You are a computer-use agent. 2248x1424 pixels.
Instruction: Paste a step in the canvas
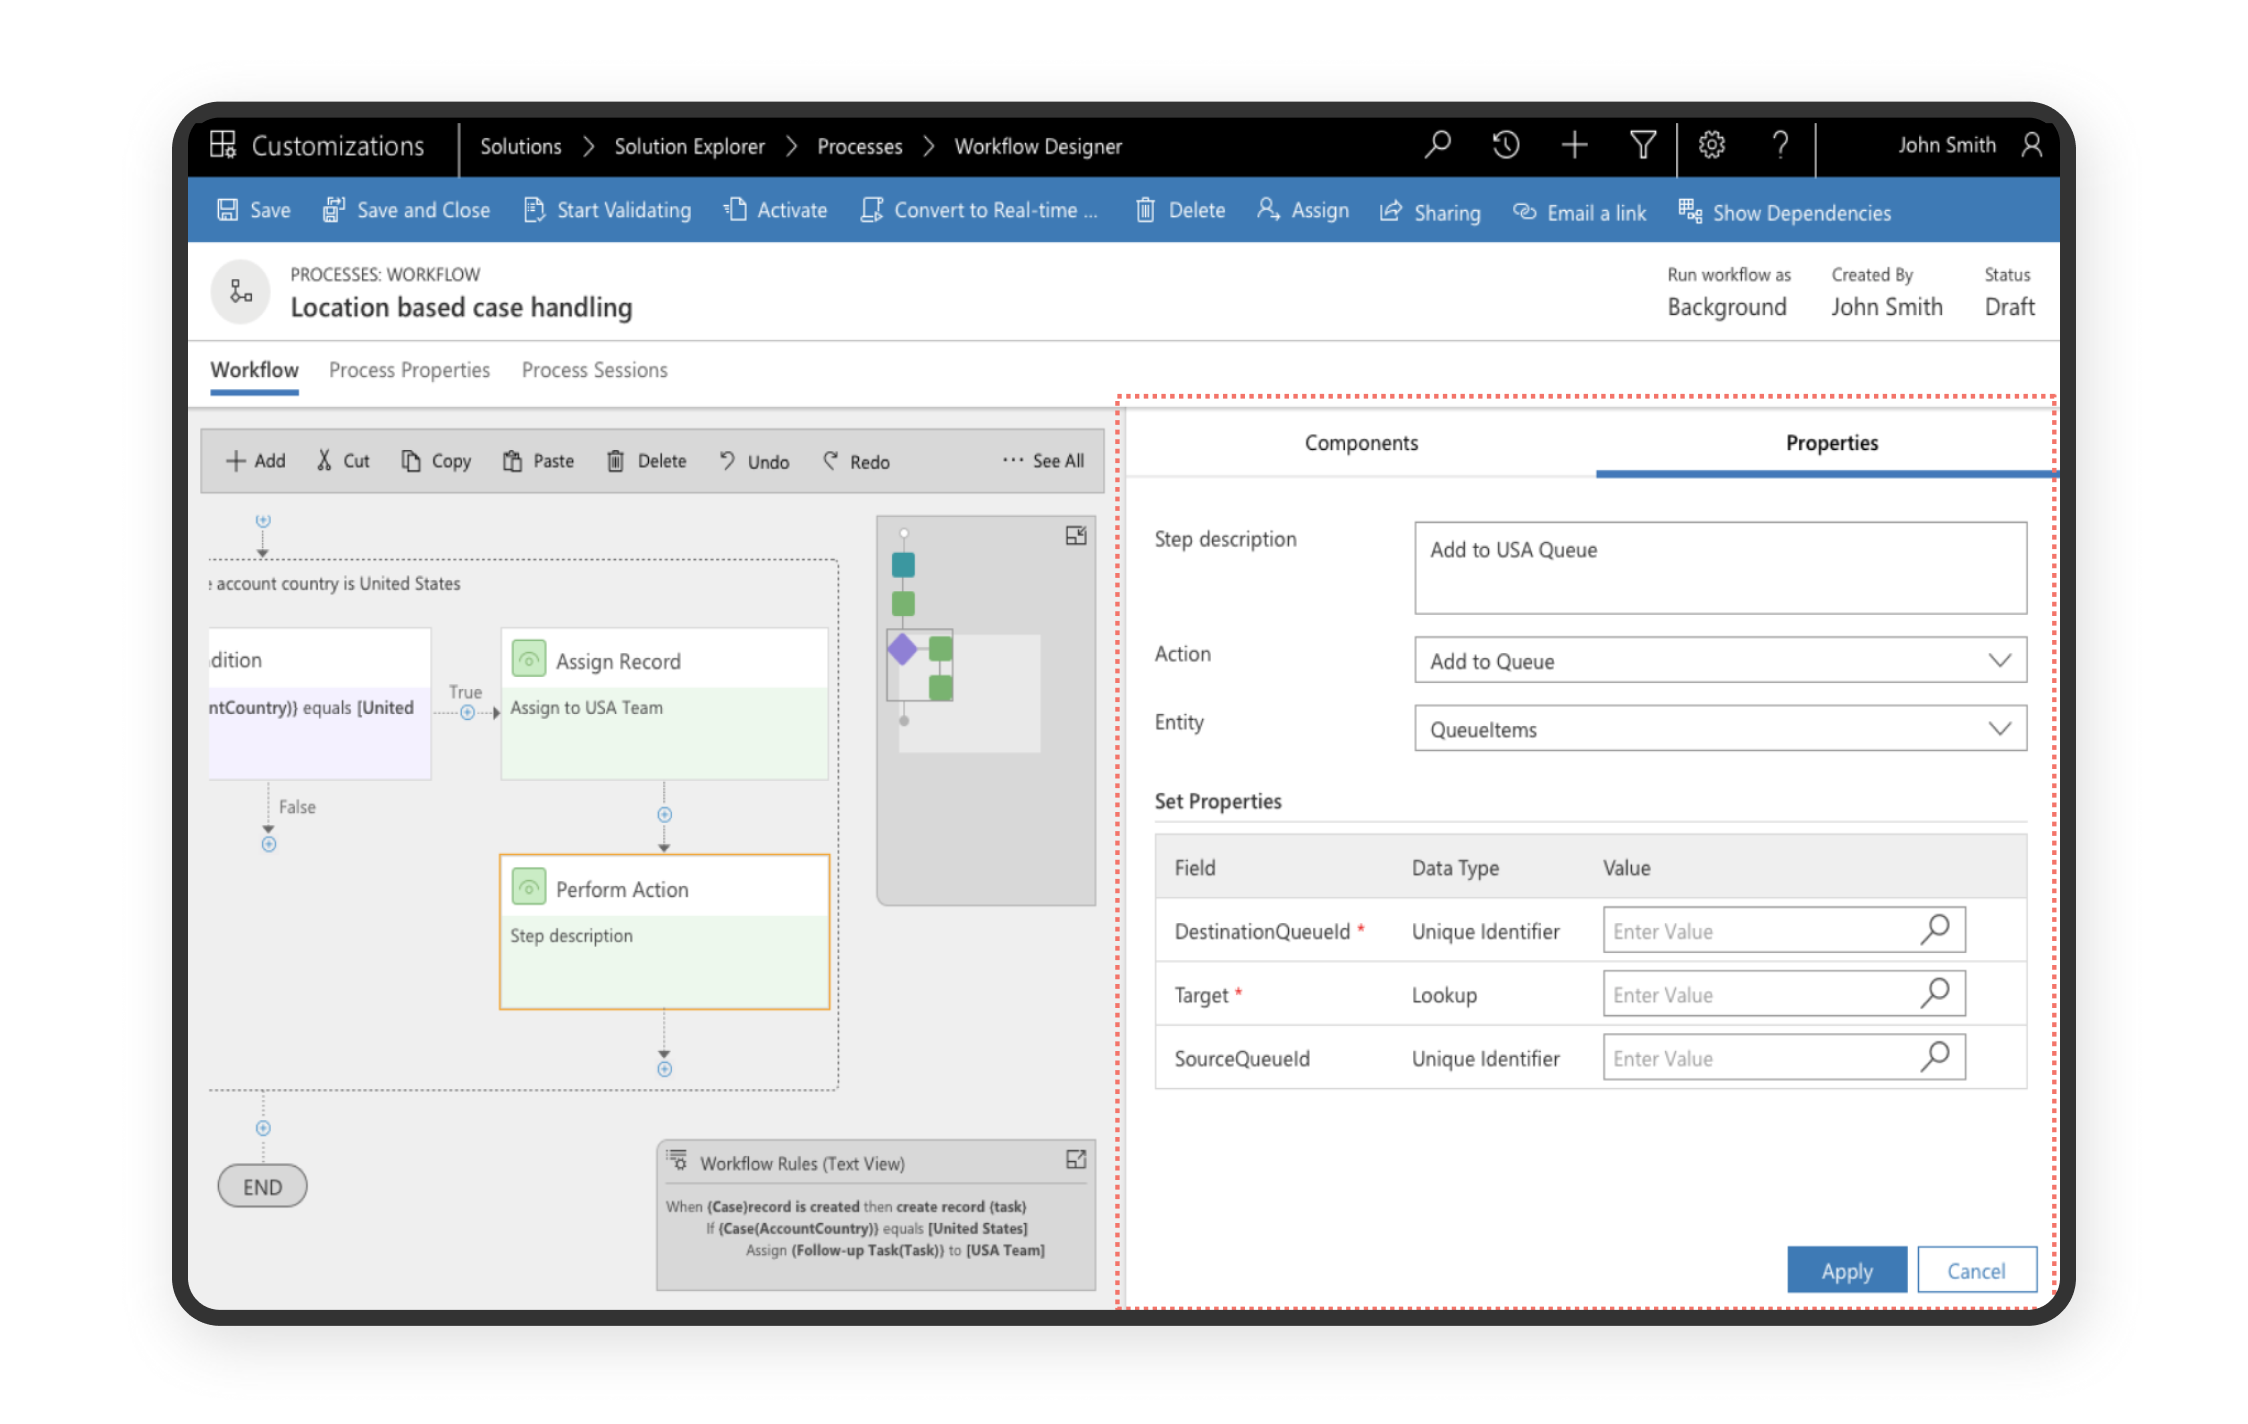538,461
